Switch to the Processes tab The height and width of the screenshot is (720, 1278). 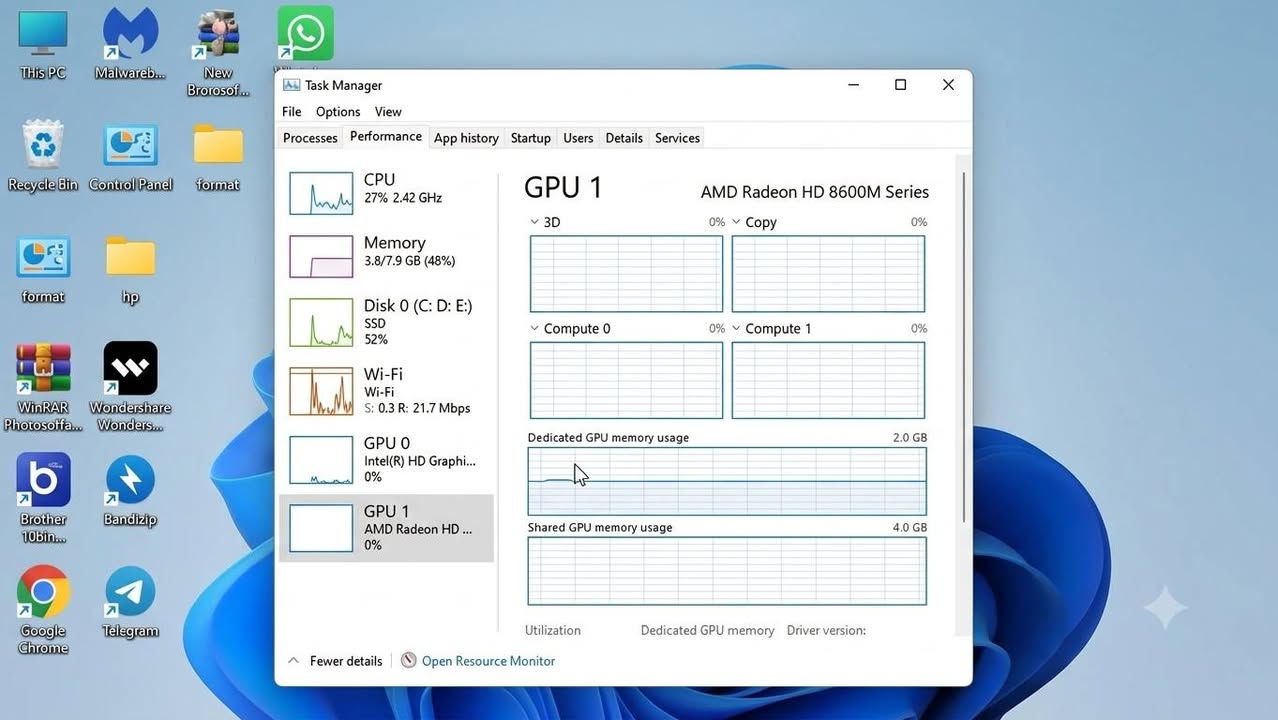310,138
